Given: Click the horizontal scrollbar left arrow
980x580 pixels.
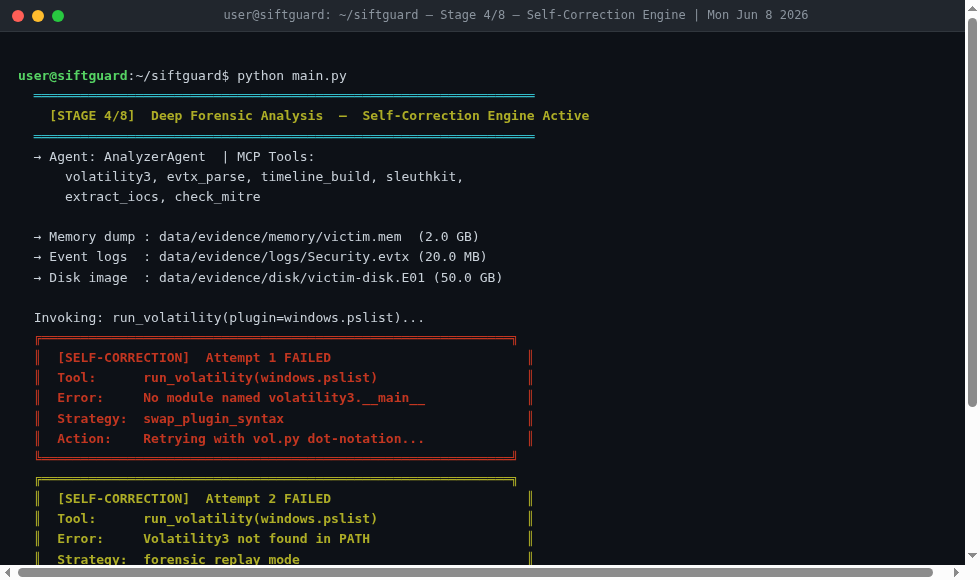Looking at the screenshot, I should click(x=8, y=572).
